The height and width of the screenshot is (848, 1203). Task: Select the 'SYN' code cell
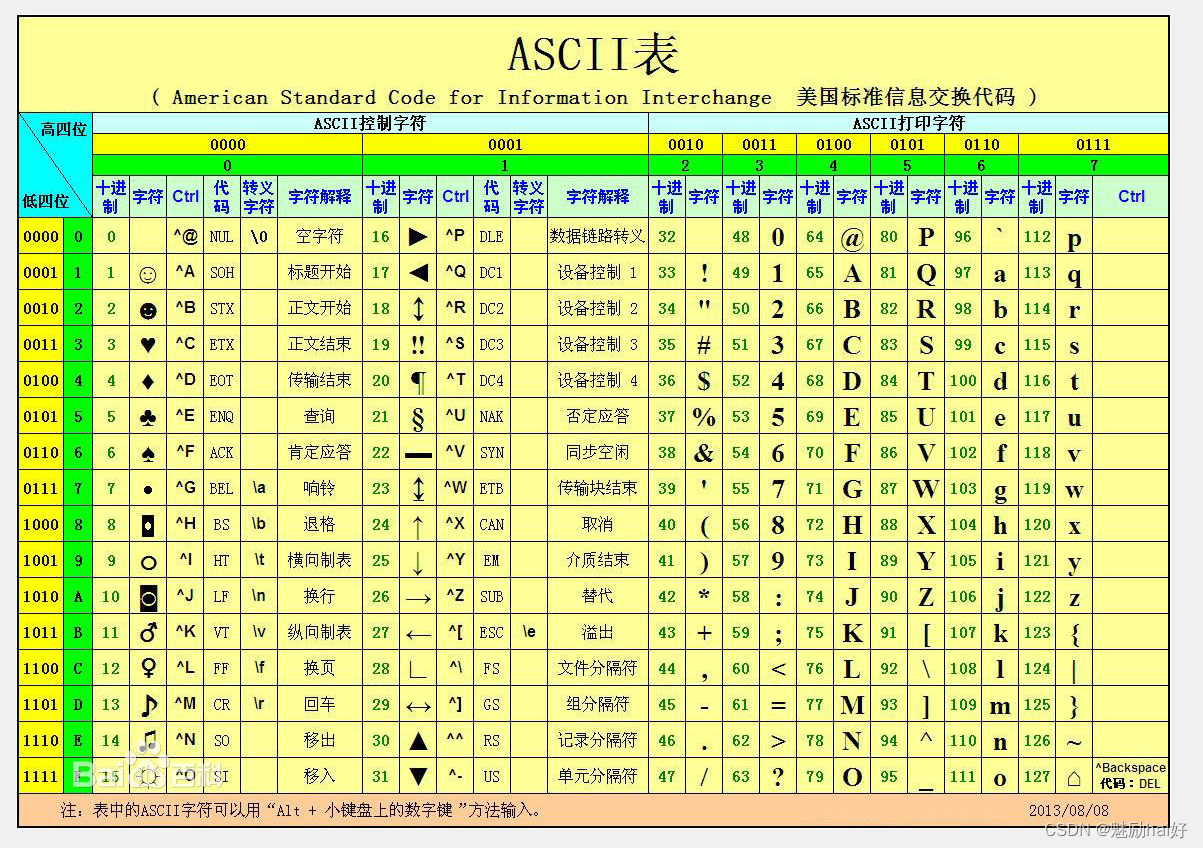pos(491,453)
